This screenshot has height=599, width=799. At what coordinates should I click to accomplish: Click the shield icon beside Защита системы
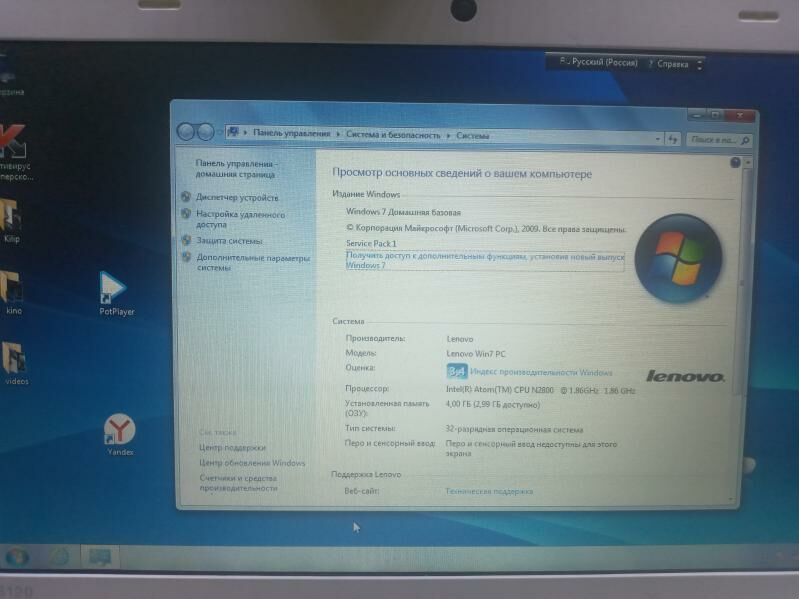[x=187, y=240]
